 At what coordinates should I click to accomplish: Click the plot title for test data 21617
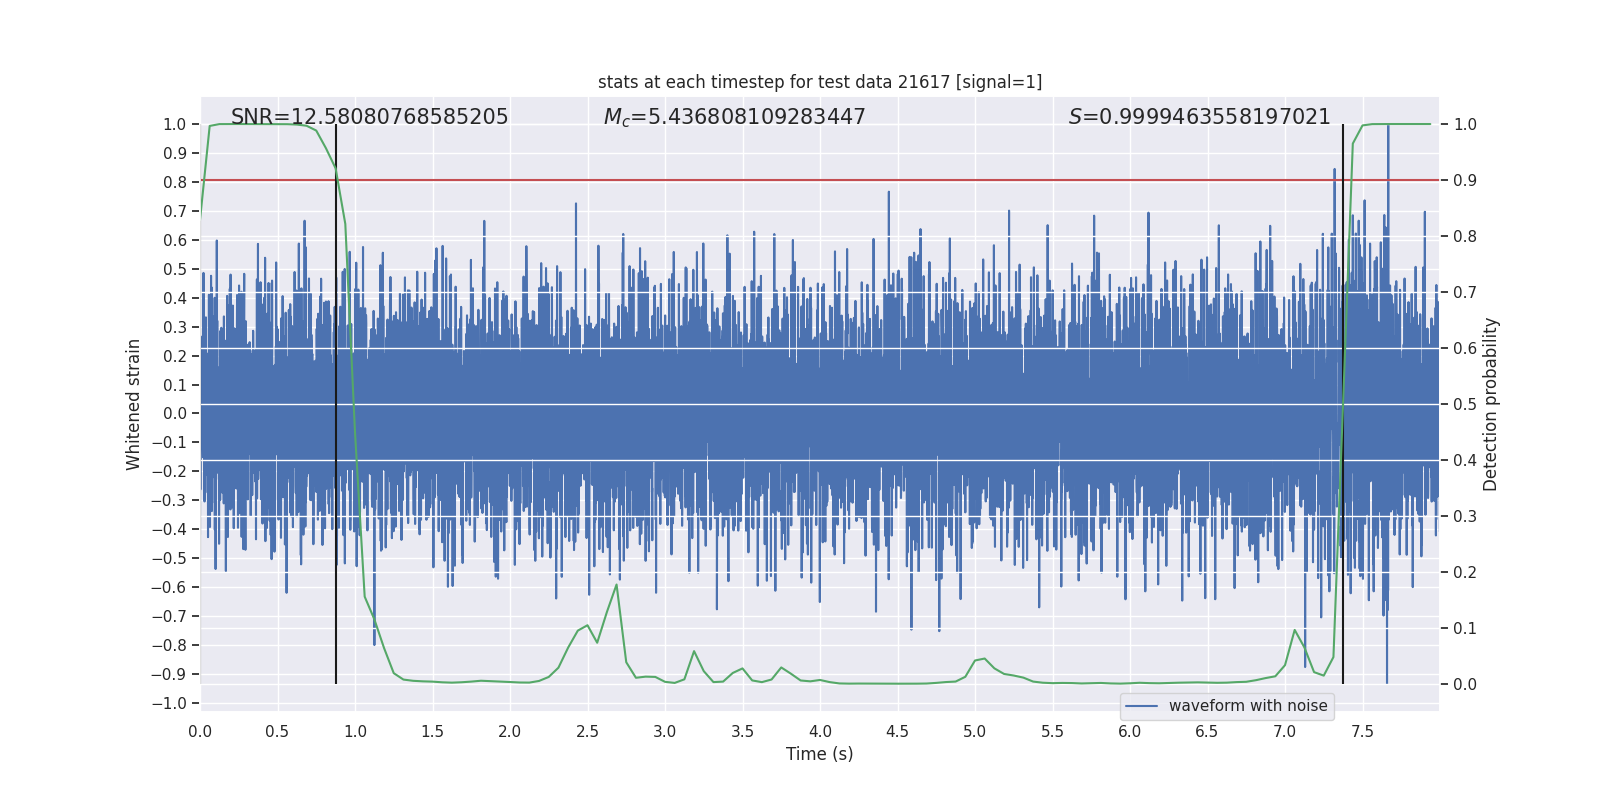[819, 82]
